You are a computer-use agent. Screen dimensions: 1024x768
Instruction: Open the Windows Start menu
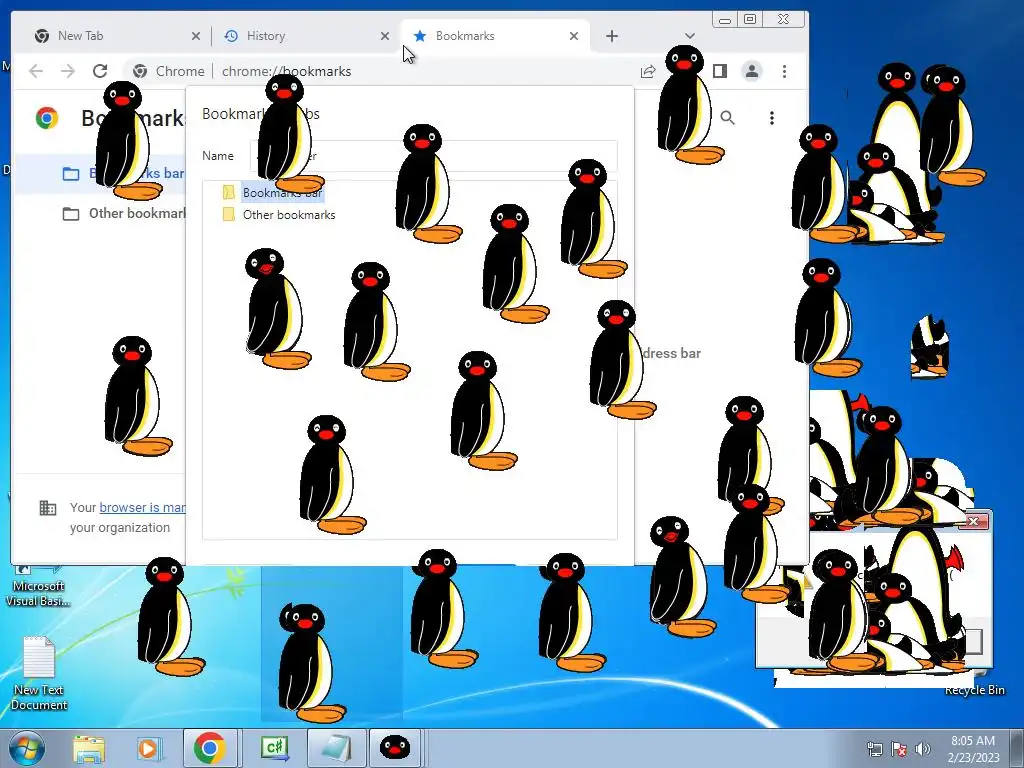click(27, 748)
